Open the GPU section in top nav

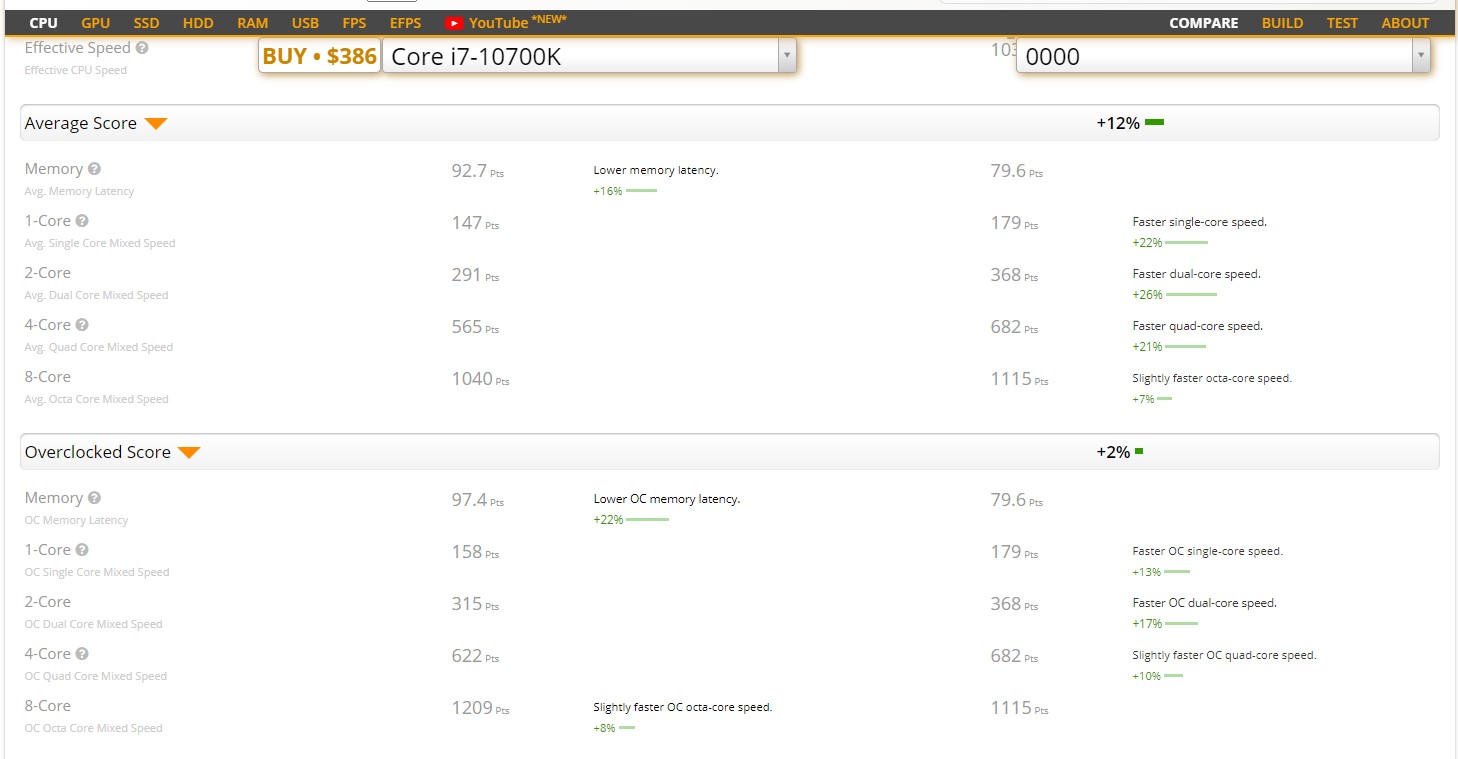click(x=96, y=23)
